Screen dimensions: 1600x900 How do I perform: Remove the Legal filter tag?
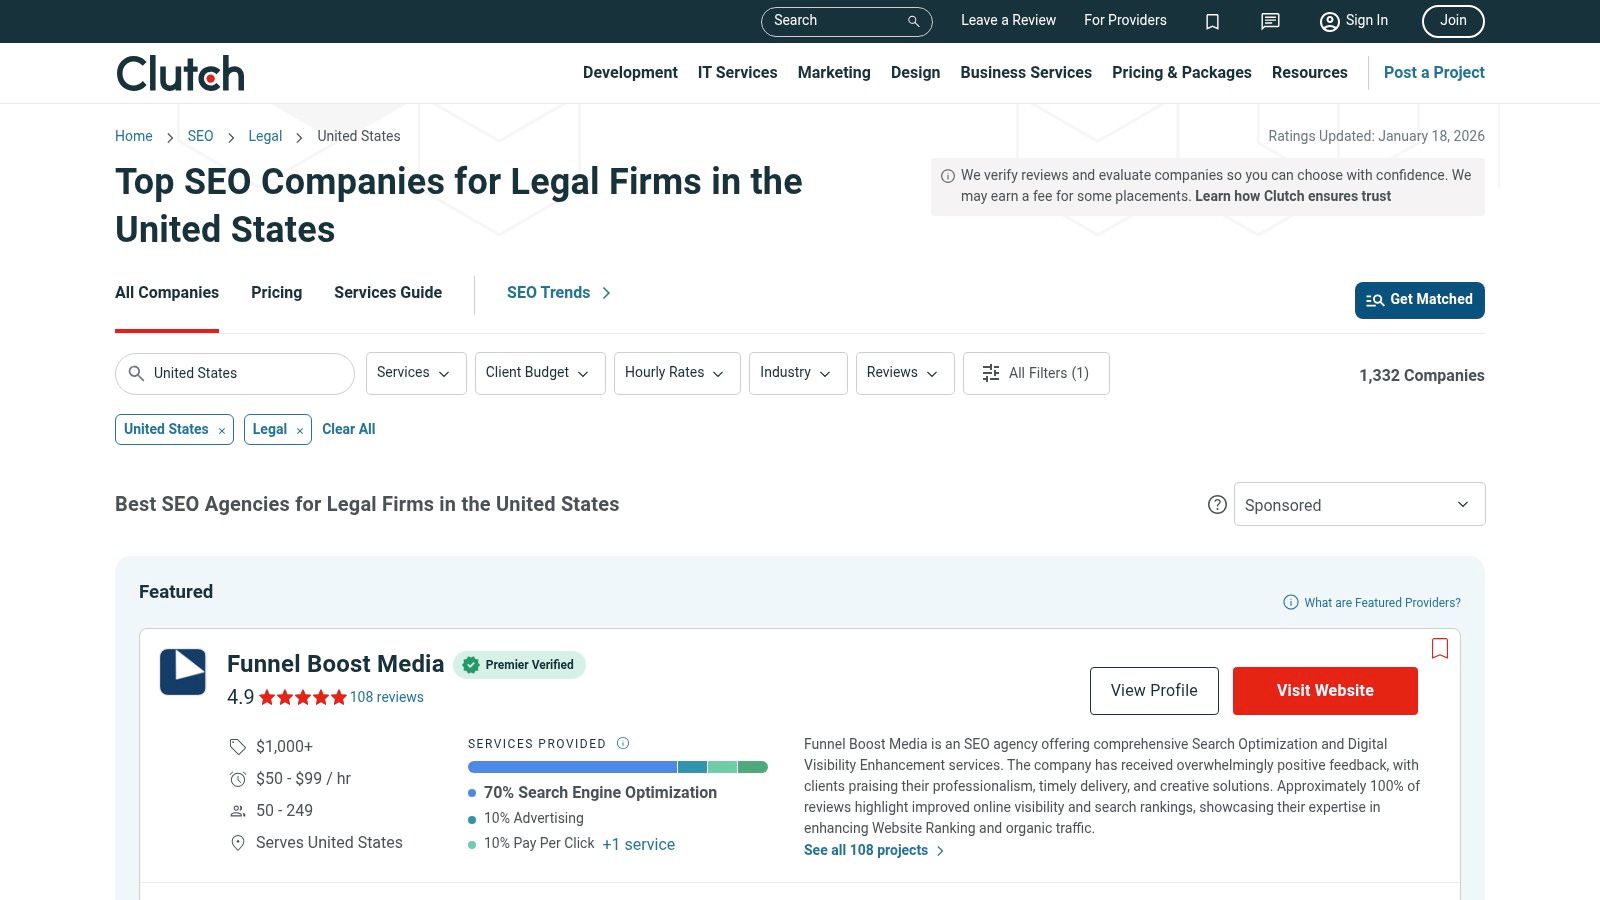click(x=300, y=430)
